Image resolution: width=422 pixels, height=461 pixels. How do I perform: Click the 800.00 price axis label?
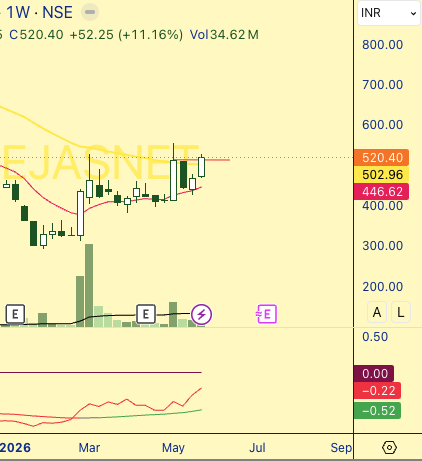point(383,45)
